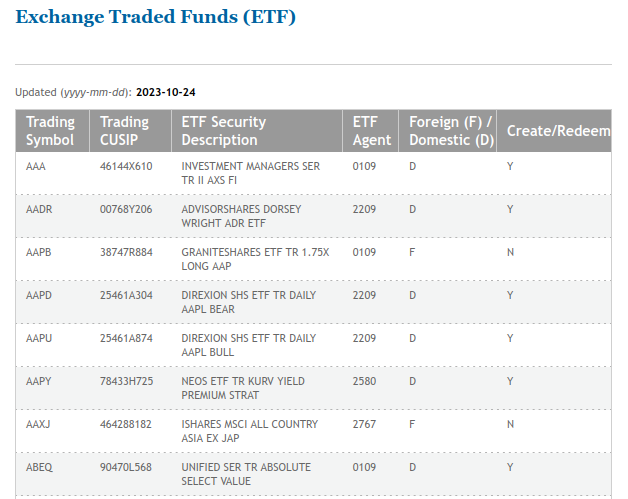Click CUSIP 38747R884 in the AAPB row

[126, 252]
